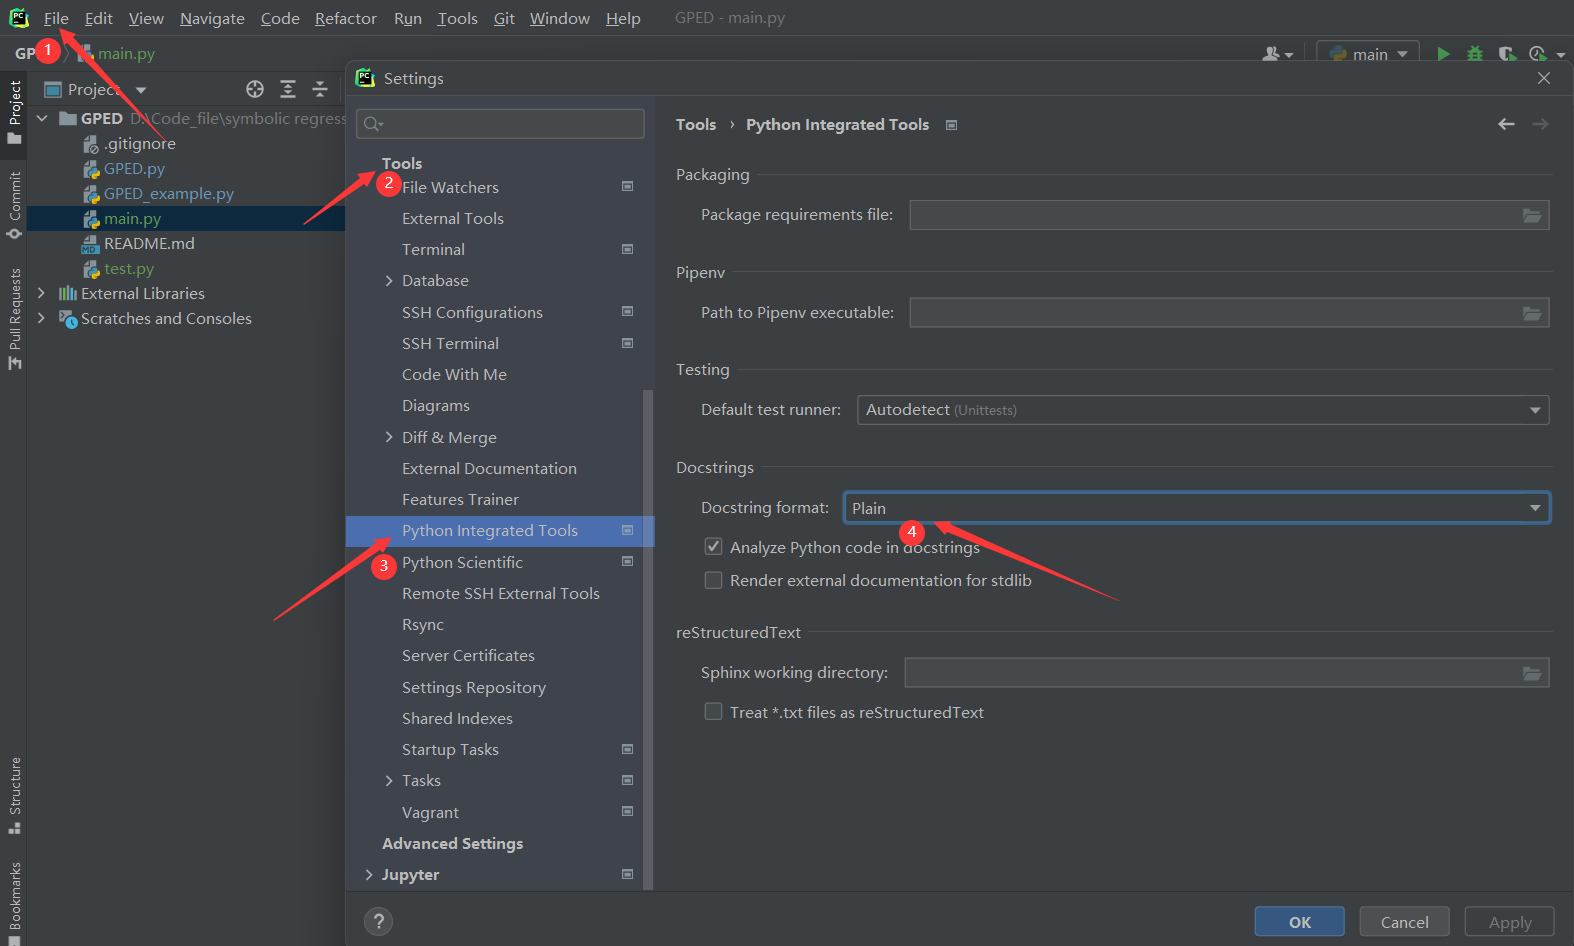Image resolution: width=1574 pixels, height=946 pixels.
Task: Click the Expand All icon in Project panel
Action: click(x=288, y=89)
